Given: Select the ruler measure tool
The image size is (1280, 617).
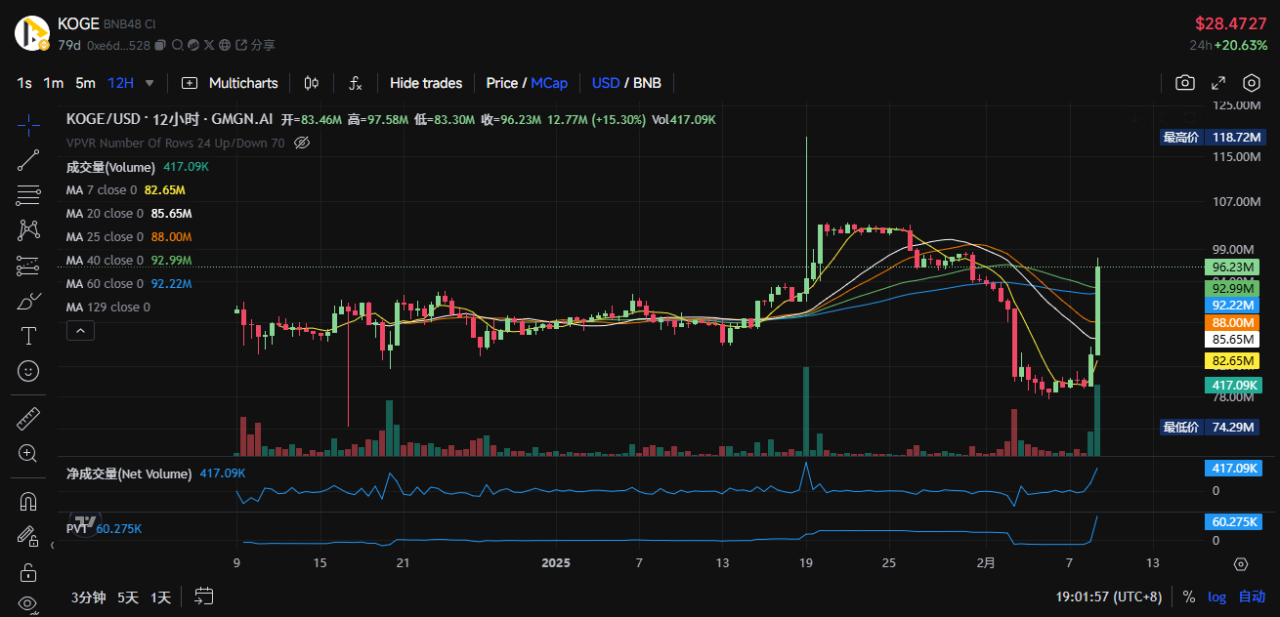Looking at the screenshot, I should (x=28, y=418).
